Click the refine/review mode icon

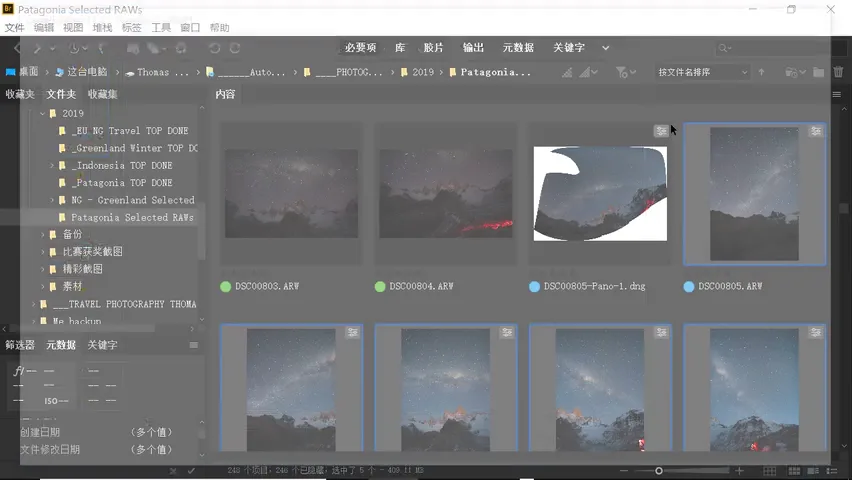153,48
